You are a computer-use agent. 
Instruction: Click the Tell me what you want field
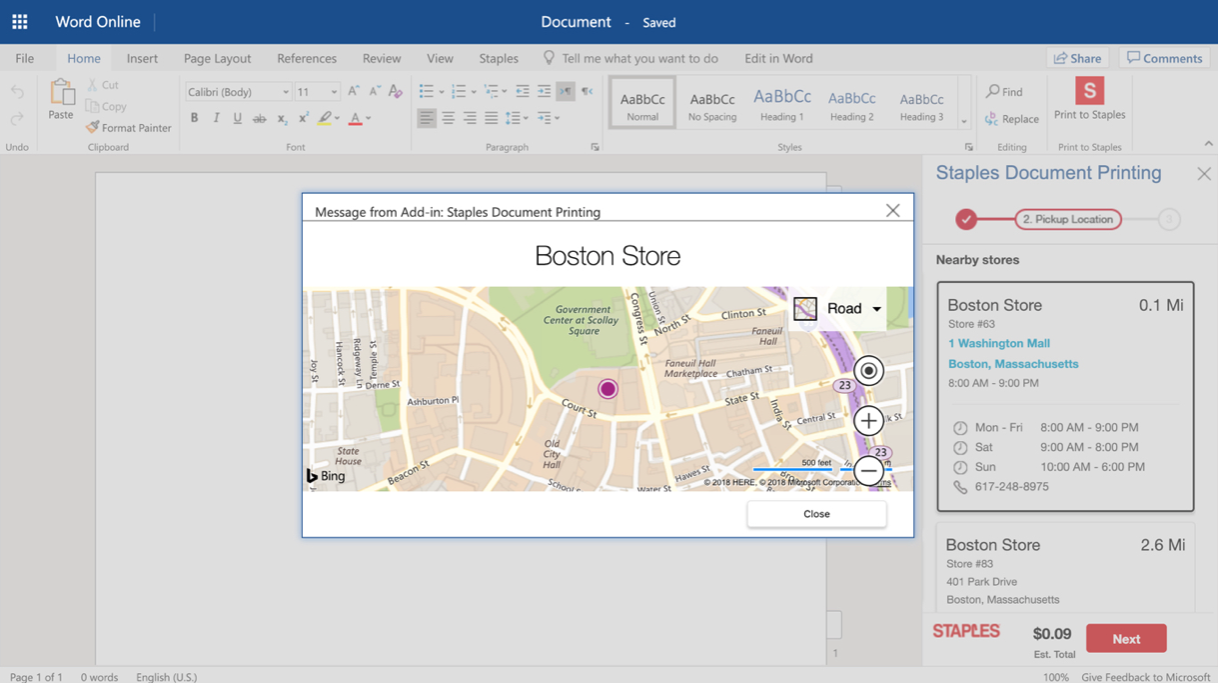[x=639, y=58]
